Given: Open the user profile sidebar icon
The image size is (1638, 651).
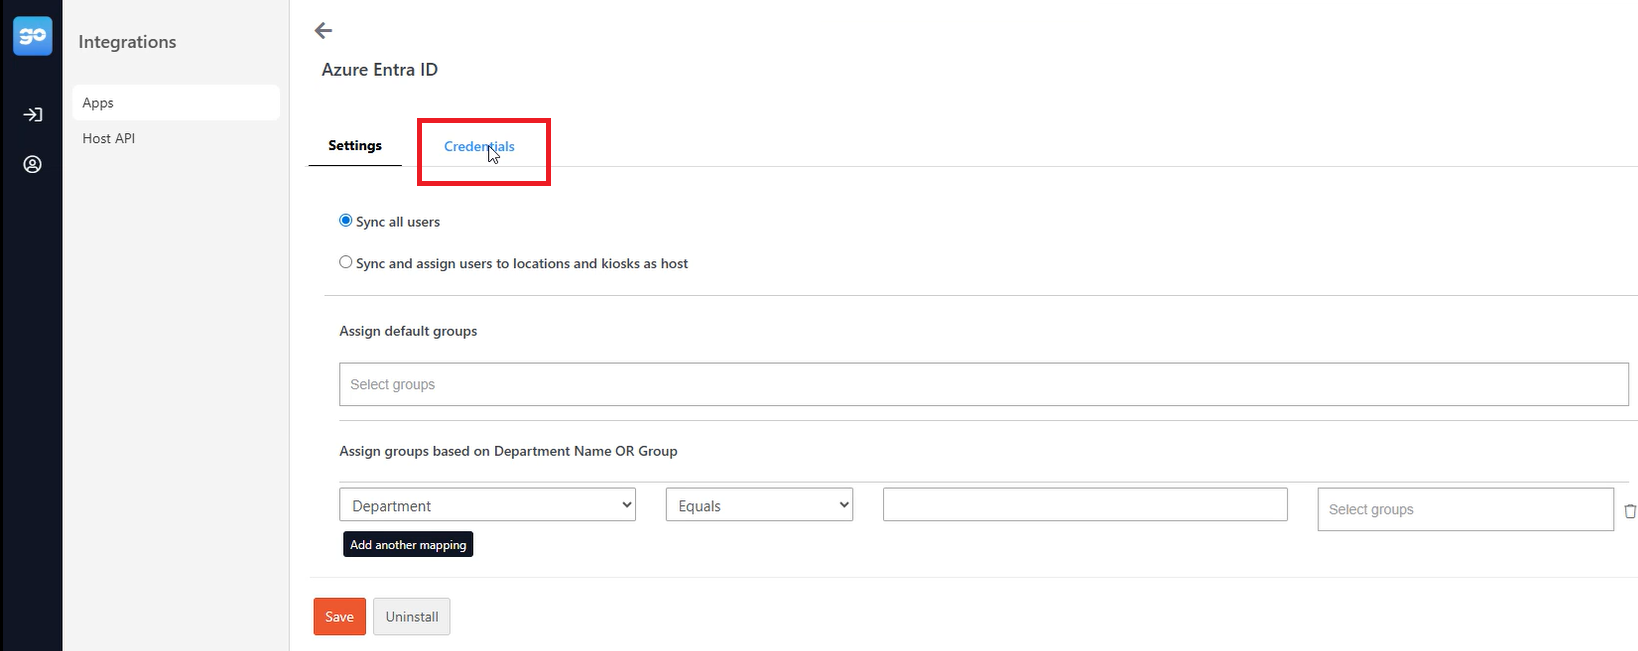Looking at the screenshot, I should pos(33,164).
